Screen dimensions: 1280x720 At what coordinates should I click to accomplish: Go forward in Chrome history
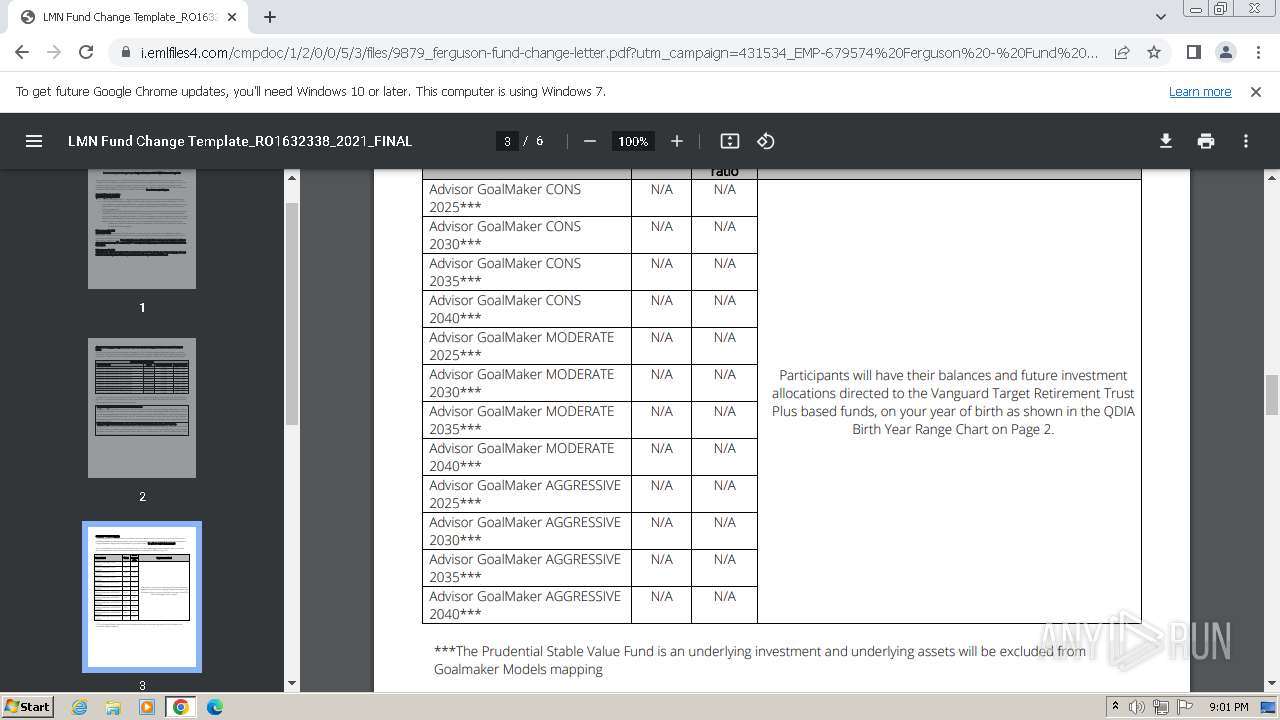pos(54,52)
